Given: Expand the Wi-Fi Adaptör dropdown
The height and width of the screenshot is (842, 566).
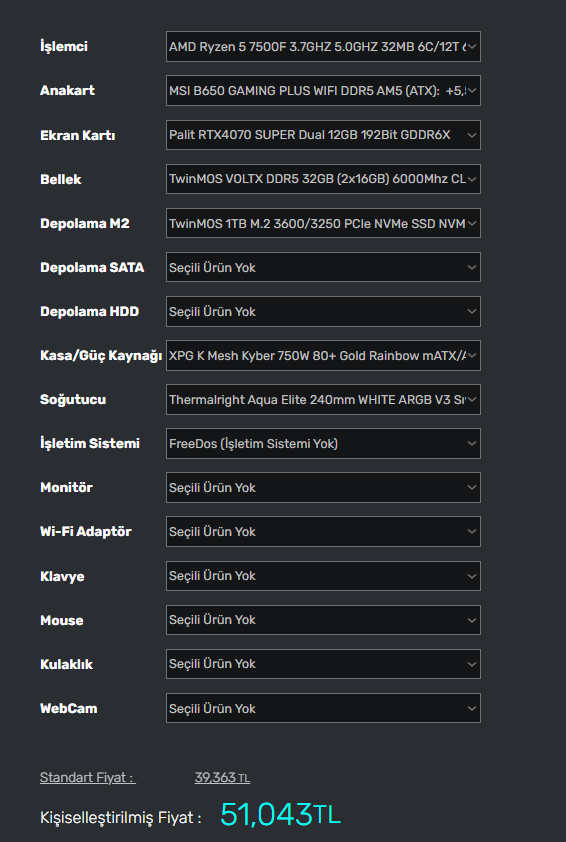Looking at the screenshot, I should tap(323, 532).
